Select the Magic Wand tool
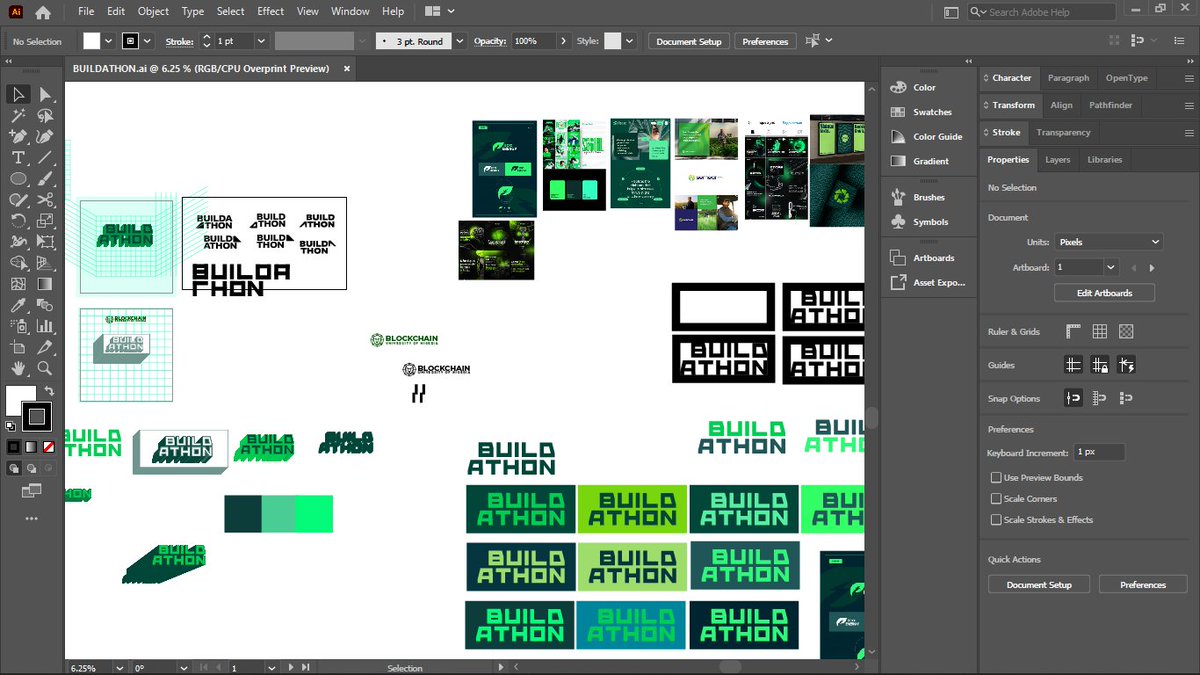The width and height of the screenshot is (1200, 675). [18, 116]
